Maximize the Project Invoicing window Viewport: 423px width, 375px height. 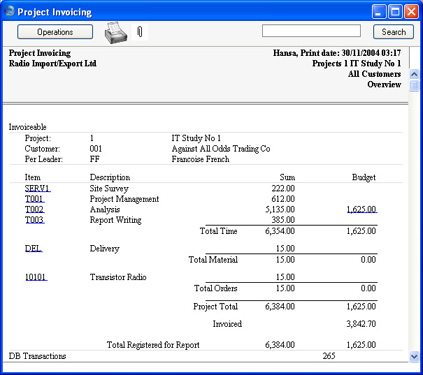[395, 12]
